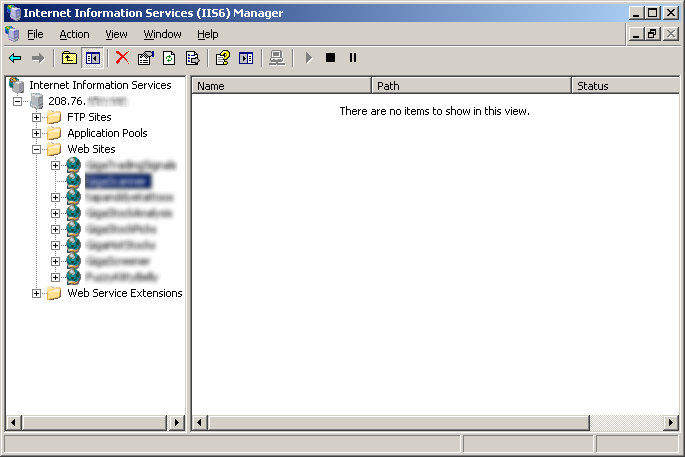Image resolution: width=685 pixels, height=457 pixels.
Task: Expand the Web Service Extensions node
Action: point(37,294)
